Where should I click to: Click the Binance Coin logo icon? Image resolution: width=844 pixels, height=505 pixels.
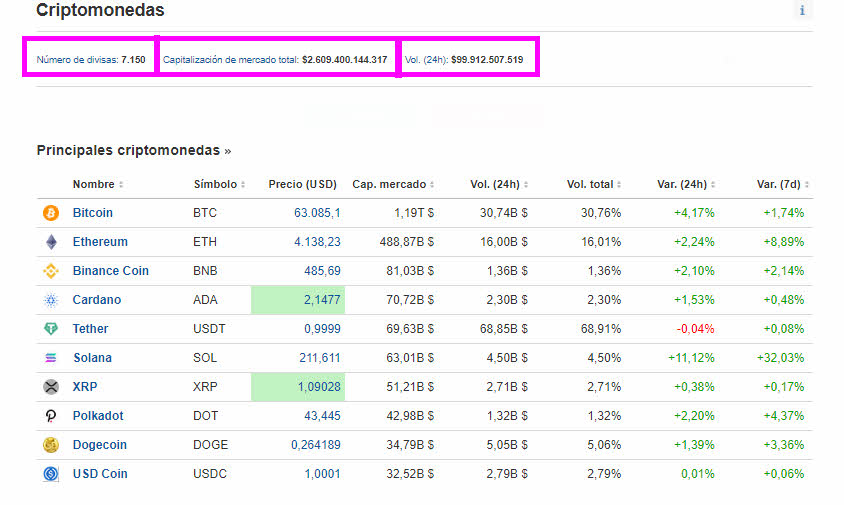click(x=51, y=271)
